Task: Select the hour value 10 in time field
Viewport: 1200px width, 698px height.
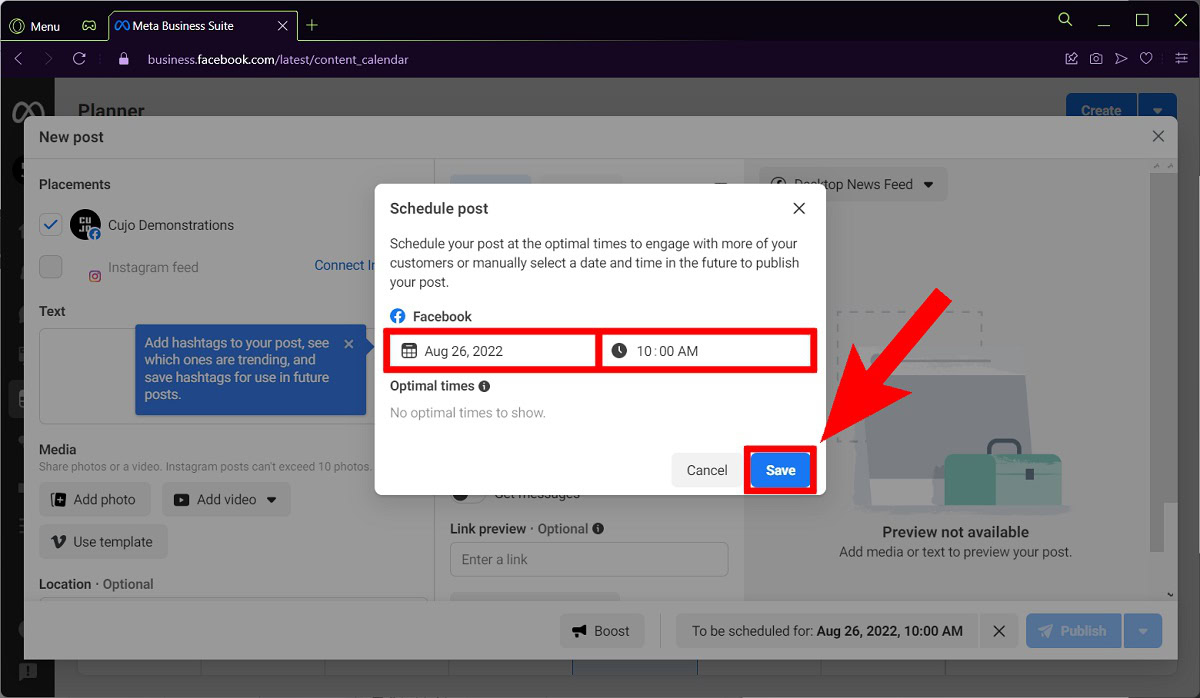Action: 644,351
